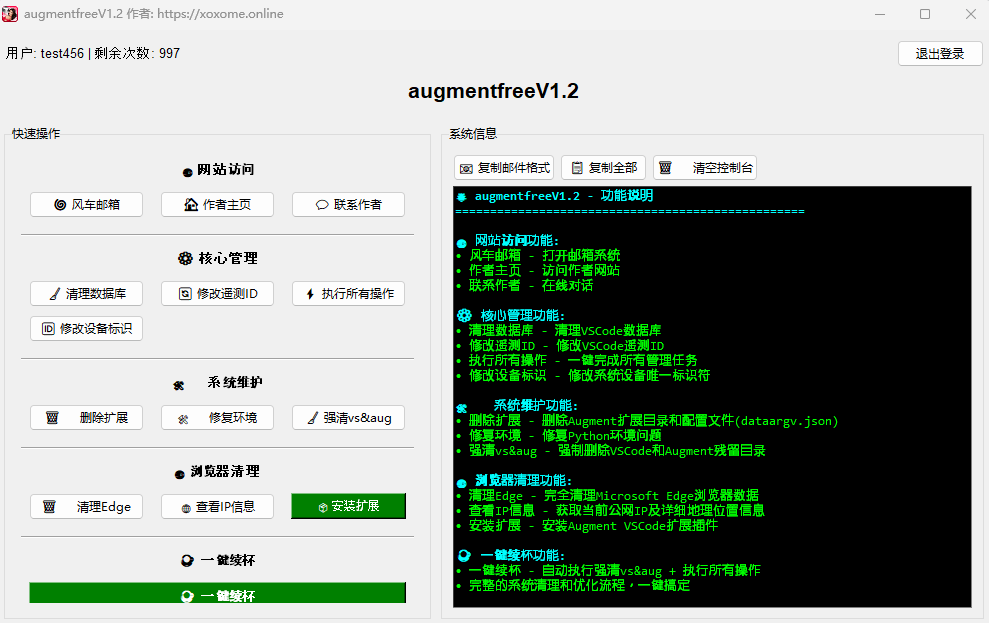This screenshot has width=989, height=623.
Task: Select console line '清理数据库 - 清理VSCode数据库'
Action: tap(565, 330)
